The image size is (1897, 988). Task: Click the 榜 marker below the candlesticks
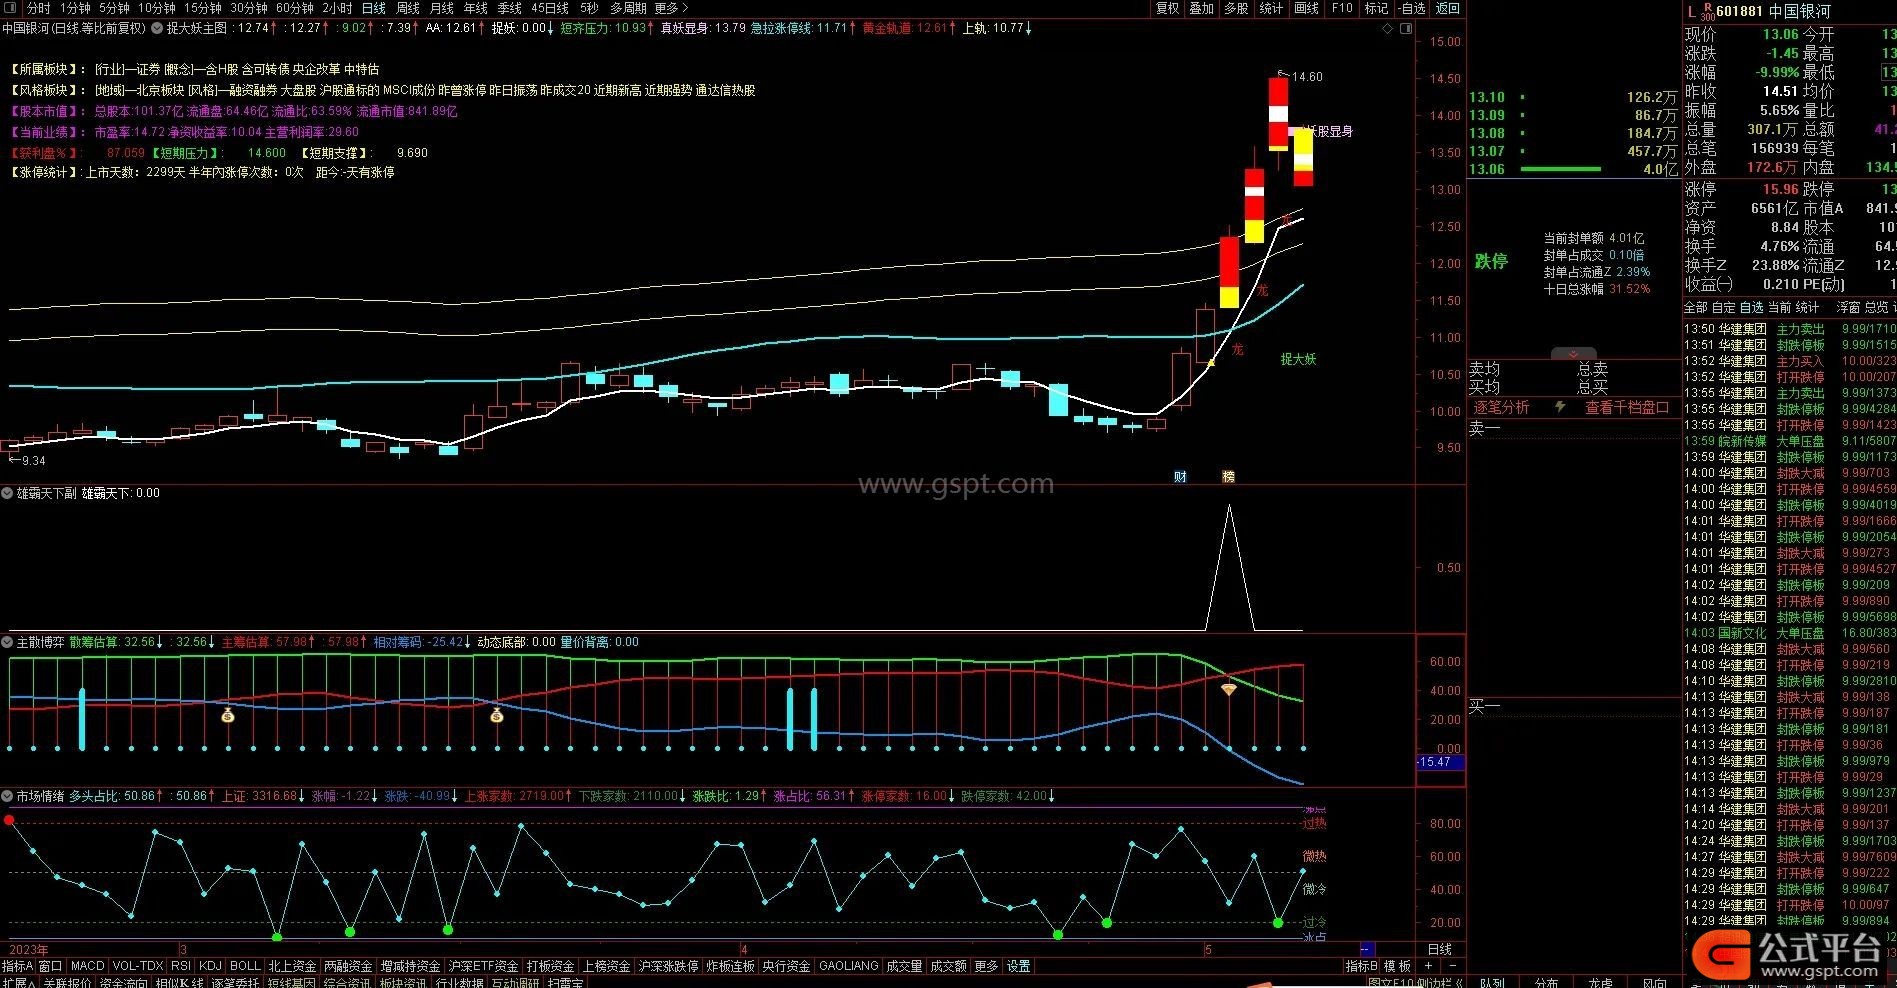click(1229, 477)
